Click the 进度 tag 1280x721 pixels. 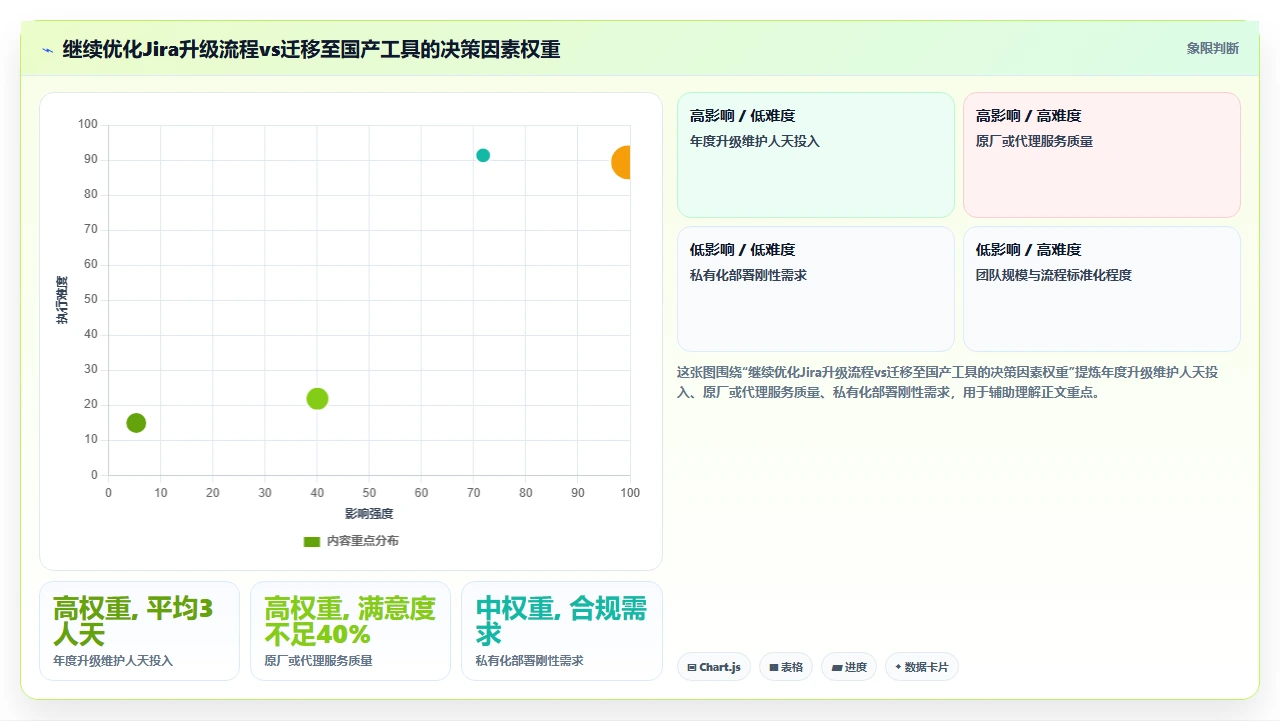(849, 667)
